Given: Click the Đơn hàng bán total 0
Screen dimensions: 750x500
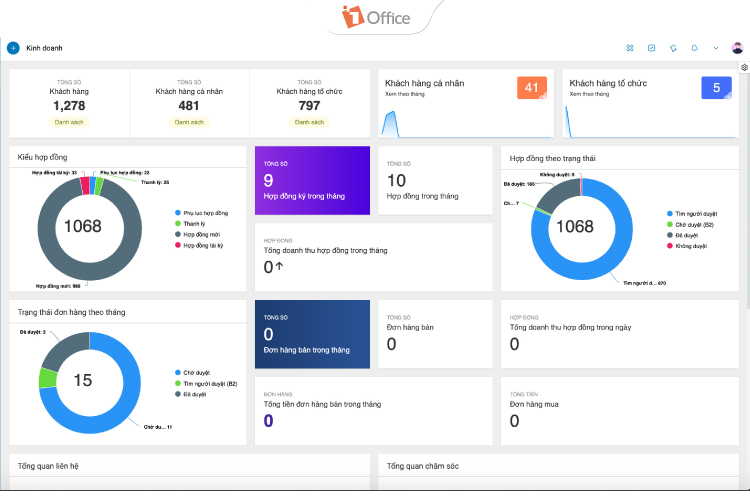Looking at the screenshot, I should (391, 344).
